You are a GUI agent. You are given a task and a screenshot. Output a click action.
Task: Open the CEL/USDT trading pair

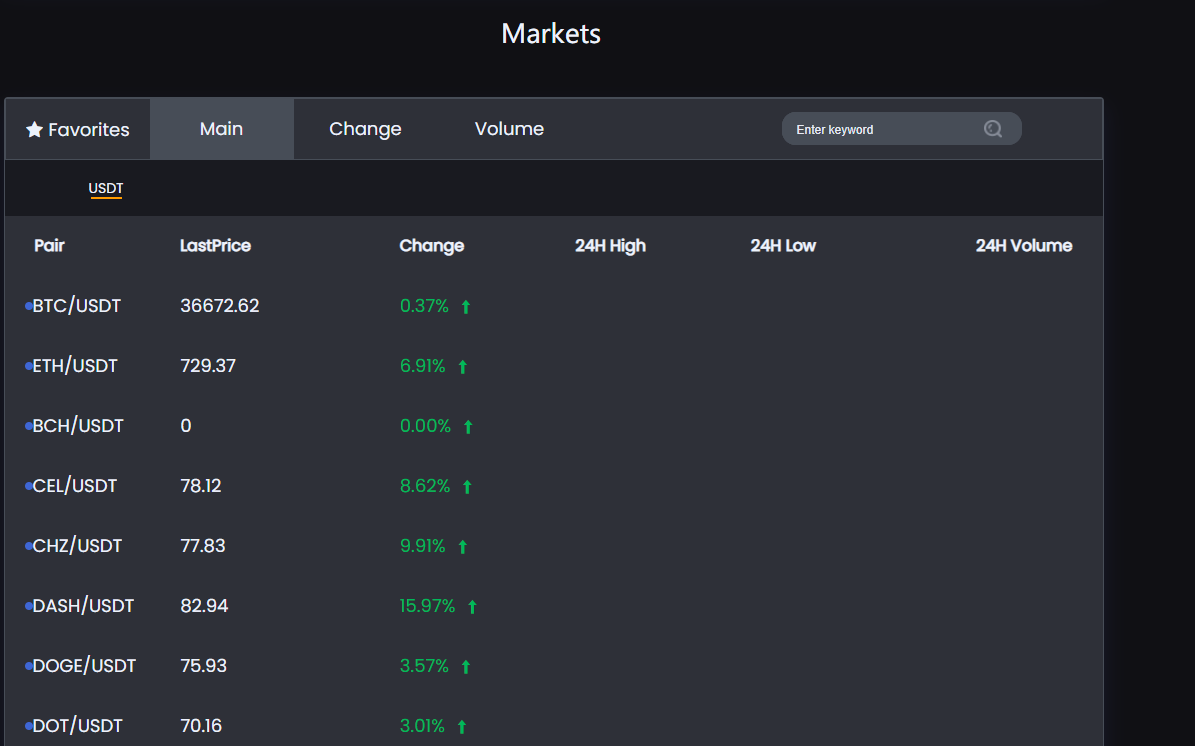75,486
